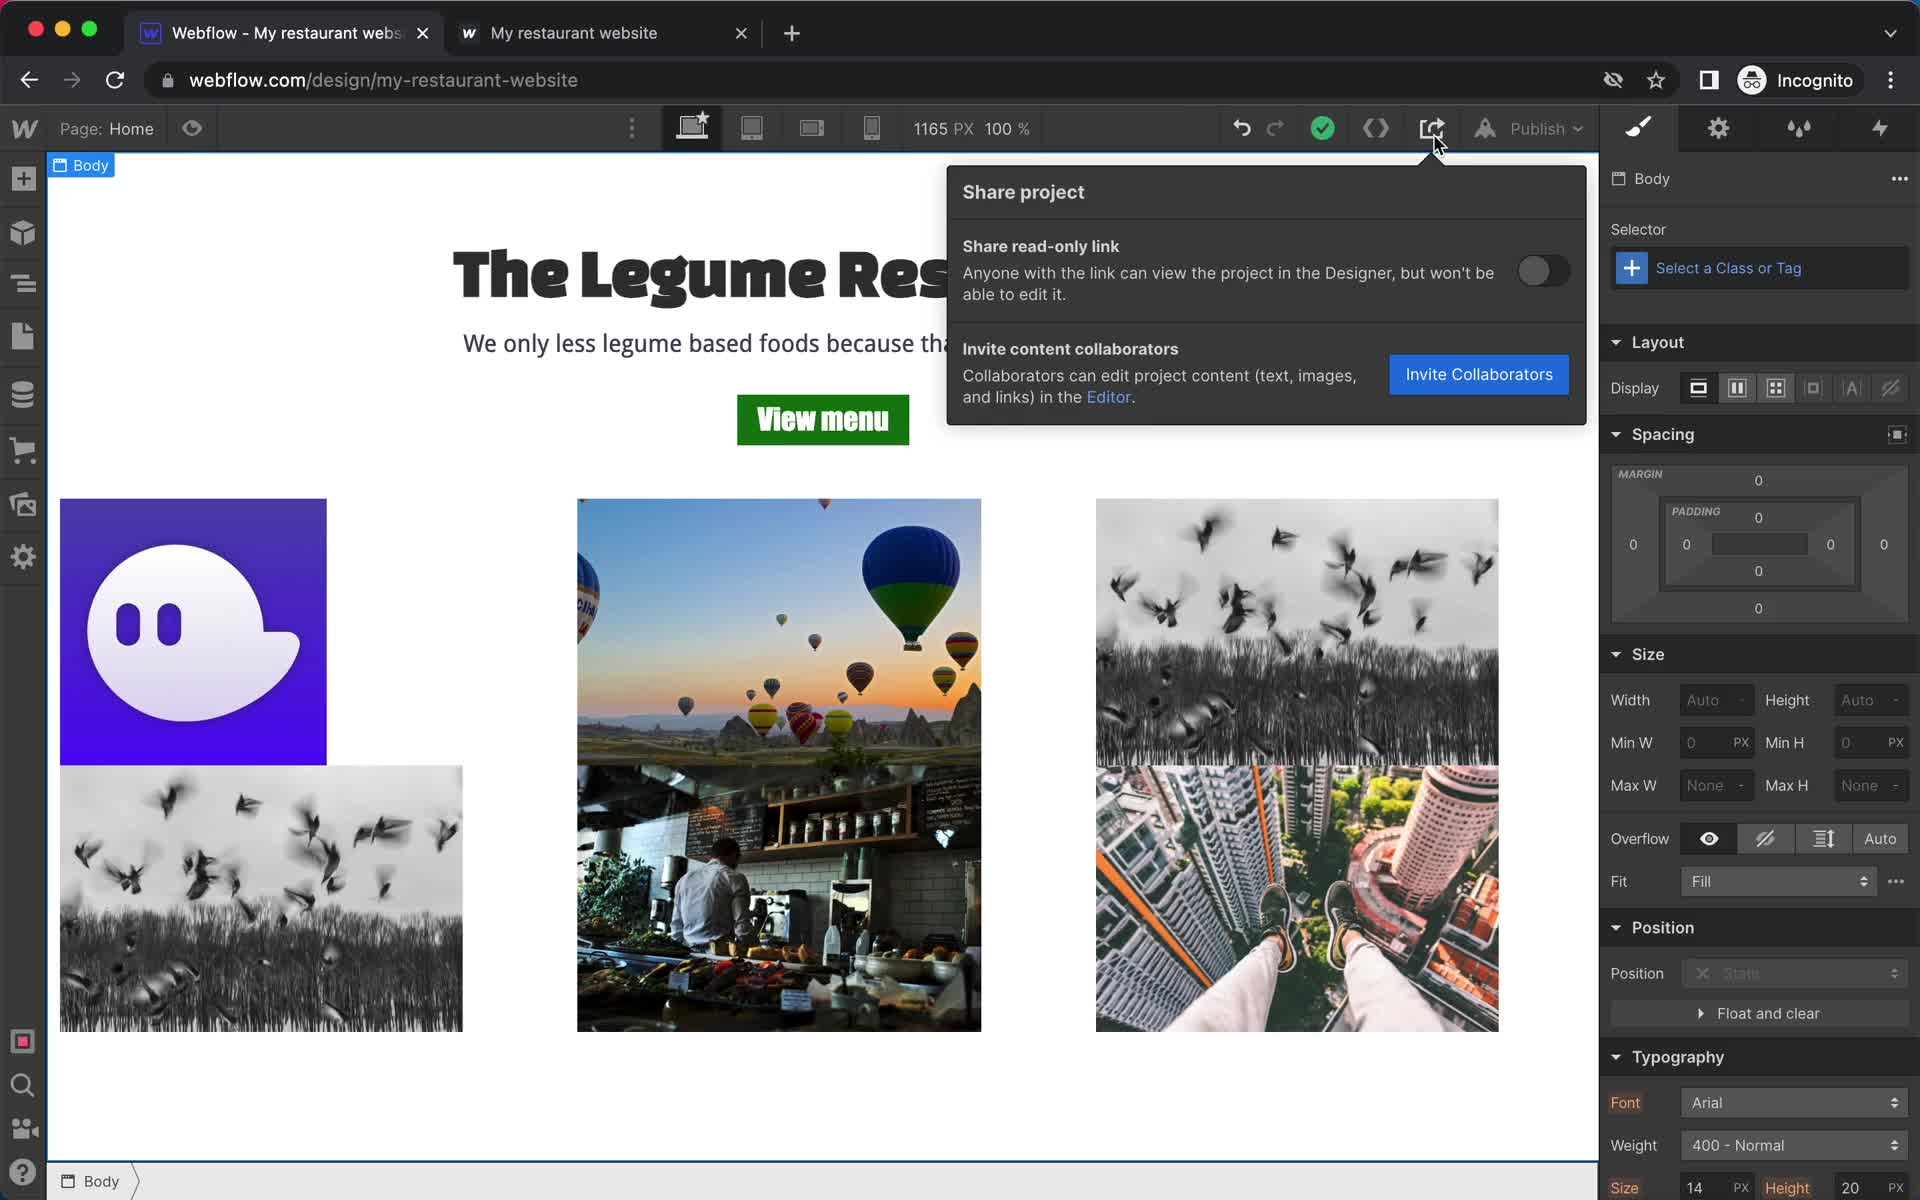Open the Fit dropdown

pos(1779,881)
